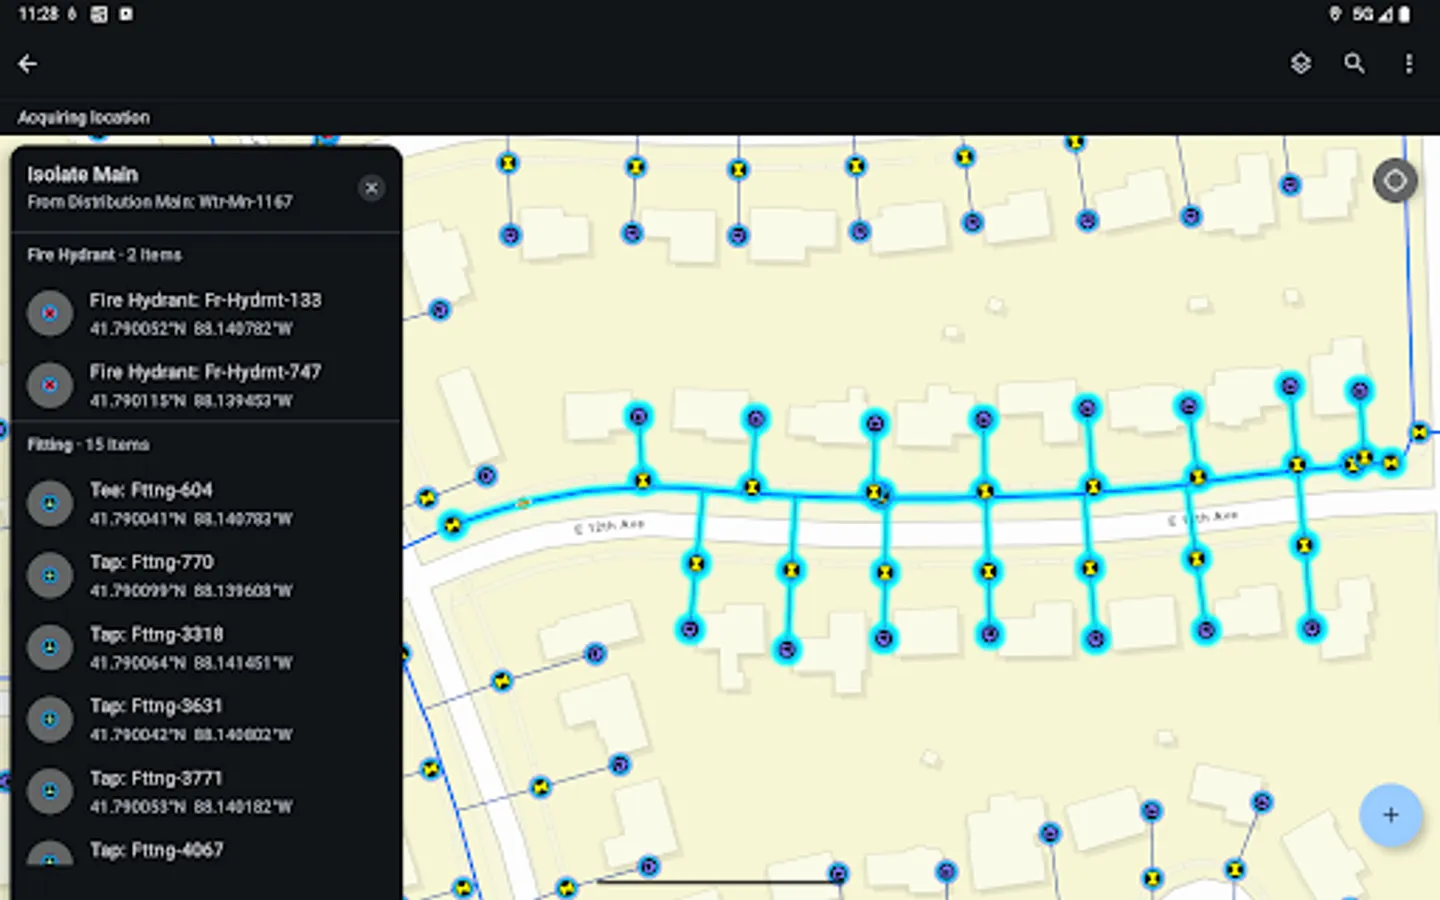
Task: Dismiss the Isolate Main panel
Action: click(x=371, y=187)
